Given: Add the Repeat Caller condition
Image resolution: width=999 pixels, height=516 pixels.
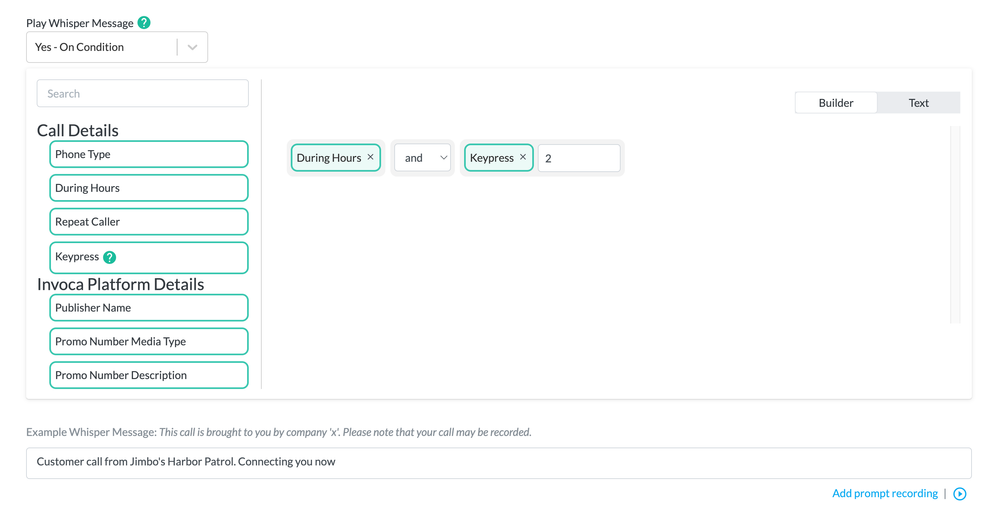Looking at the screenshot, I should (148, 222).
